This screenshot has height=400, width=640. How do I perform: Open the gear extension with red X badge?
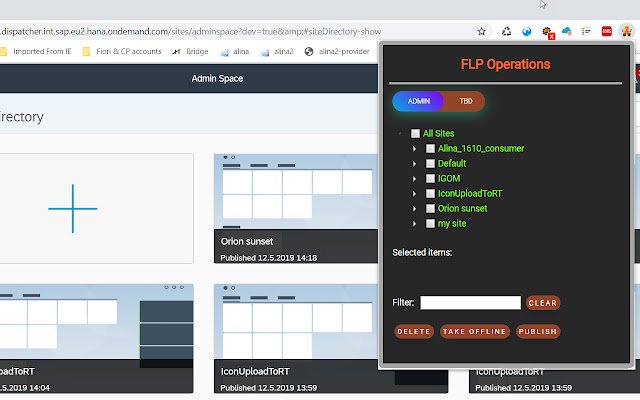(547, 32)
